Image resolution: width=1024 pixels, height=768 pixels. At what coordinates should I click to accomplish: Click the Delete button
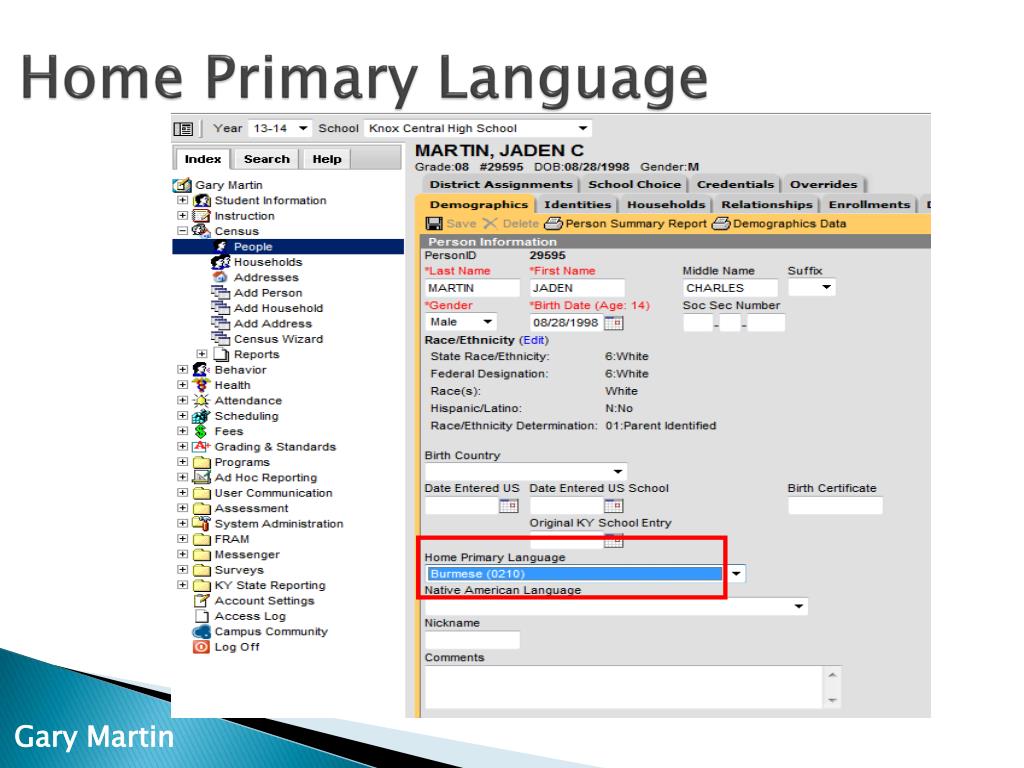pyautogui.click(x=511, y=223)
